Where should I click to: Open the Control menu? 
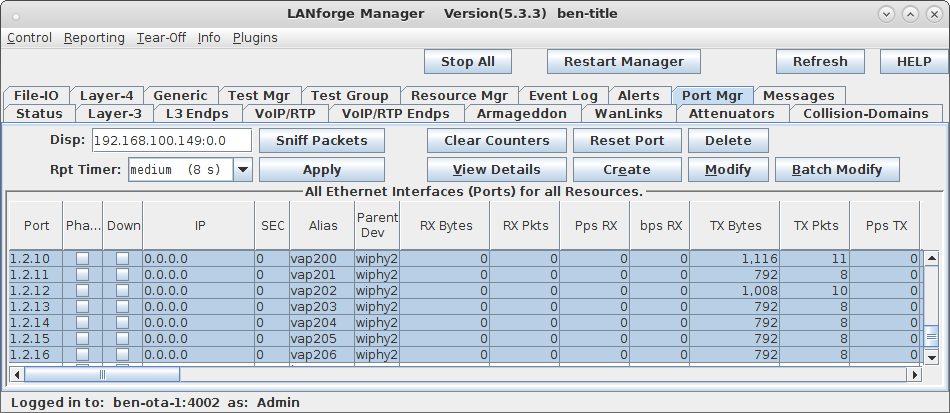pos(30,38)
